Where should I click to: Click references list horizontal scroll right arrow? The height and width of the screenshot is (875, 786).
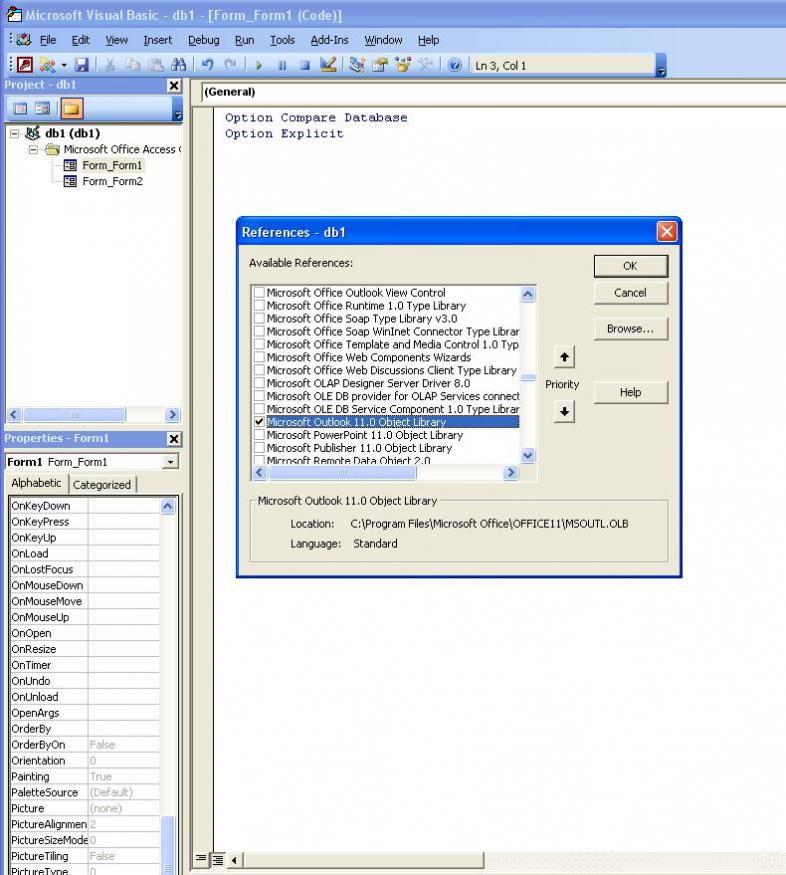click(510, 473)
